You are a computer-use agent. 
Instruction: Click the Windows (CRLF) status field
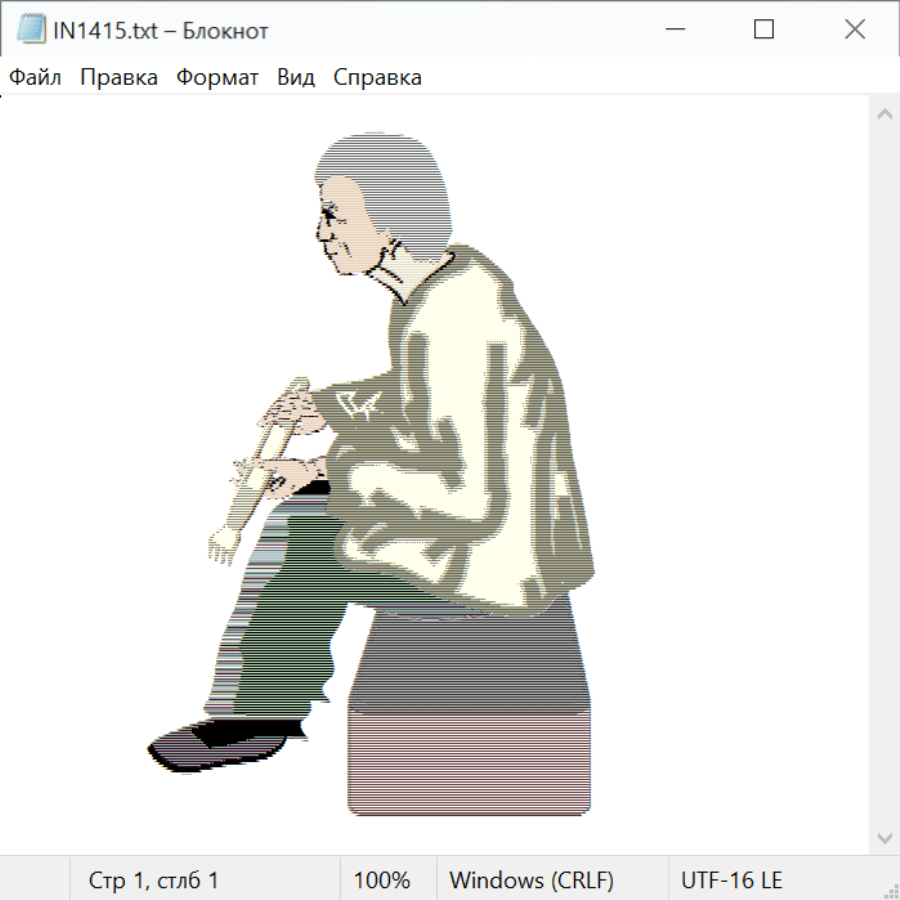pos(531,881)
